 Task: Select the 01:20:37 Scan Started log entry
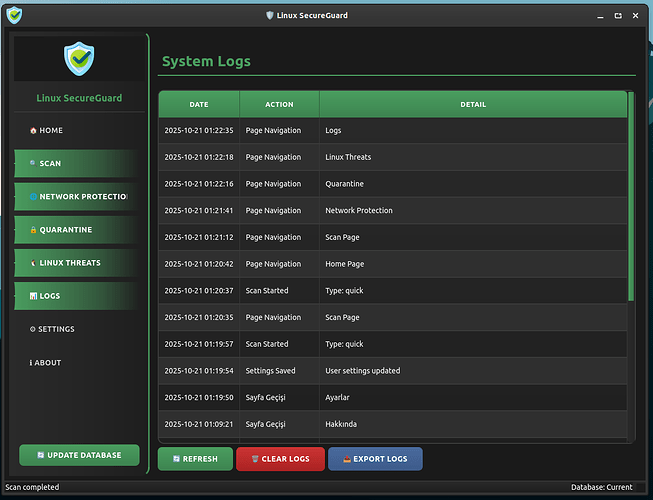click(392, 291)
